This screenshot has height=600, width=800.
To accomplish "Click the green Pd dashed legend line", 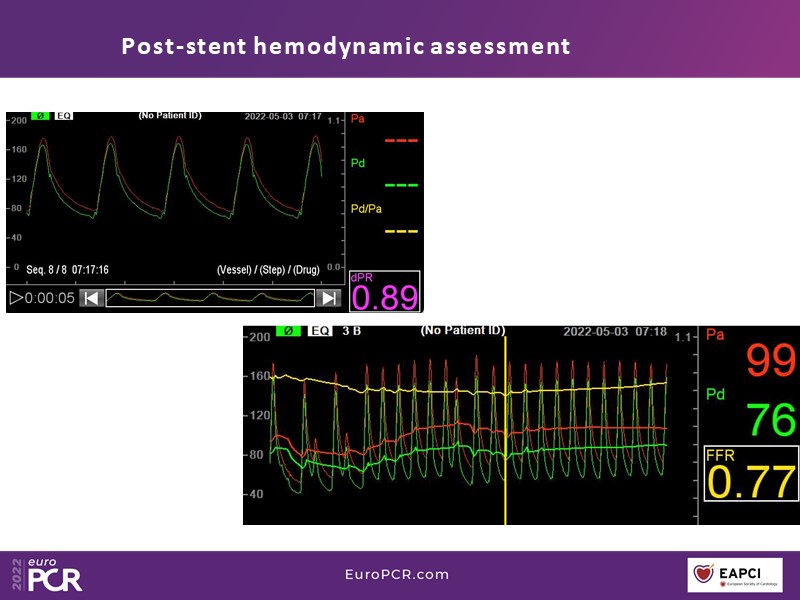I will click(x=400, y=186).
